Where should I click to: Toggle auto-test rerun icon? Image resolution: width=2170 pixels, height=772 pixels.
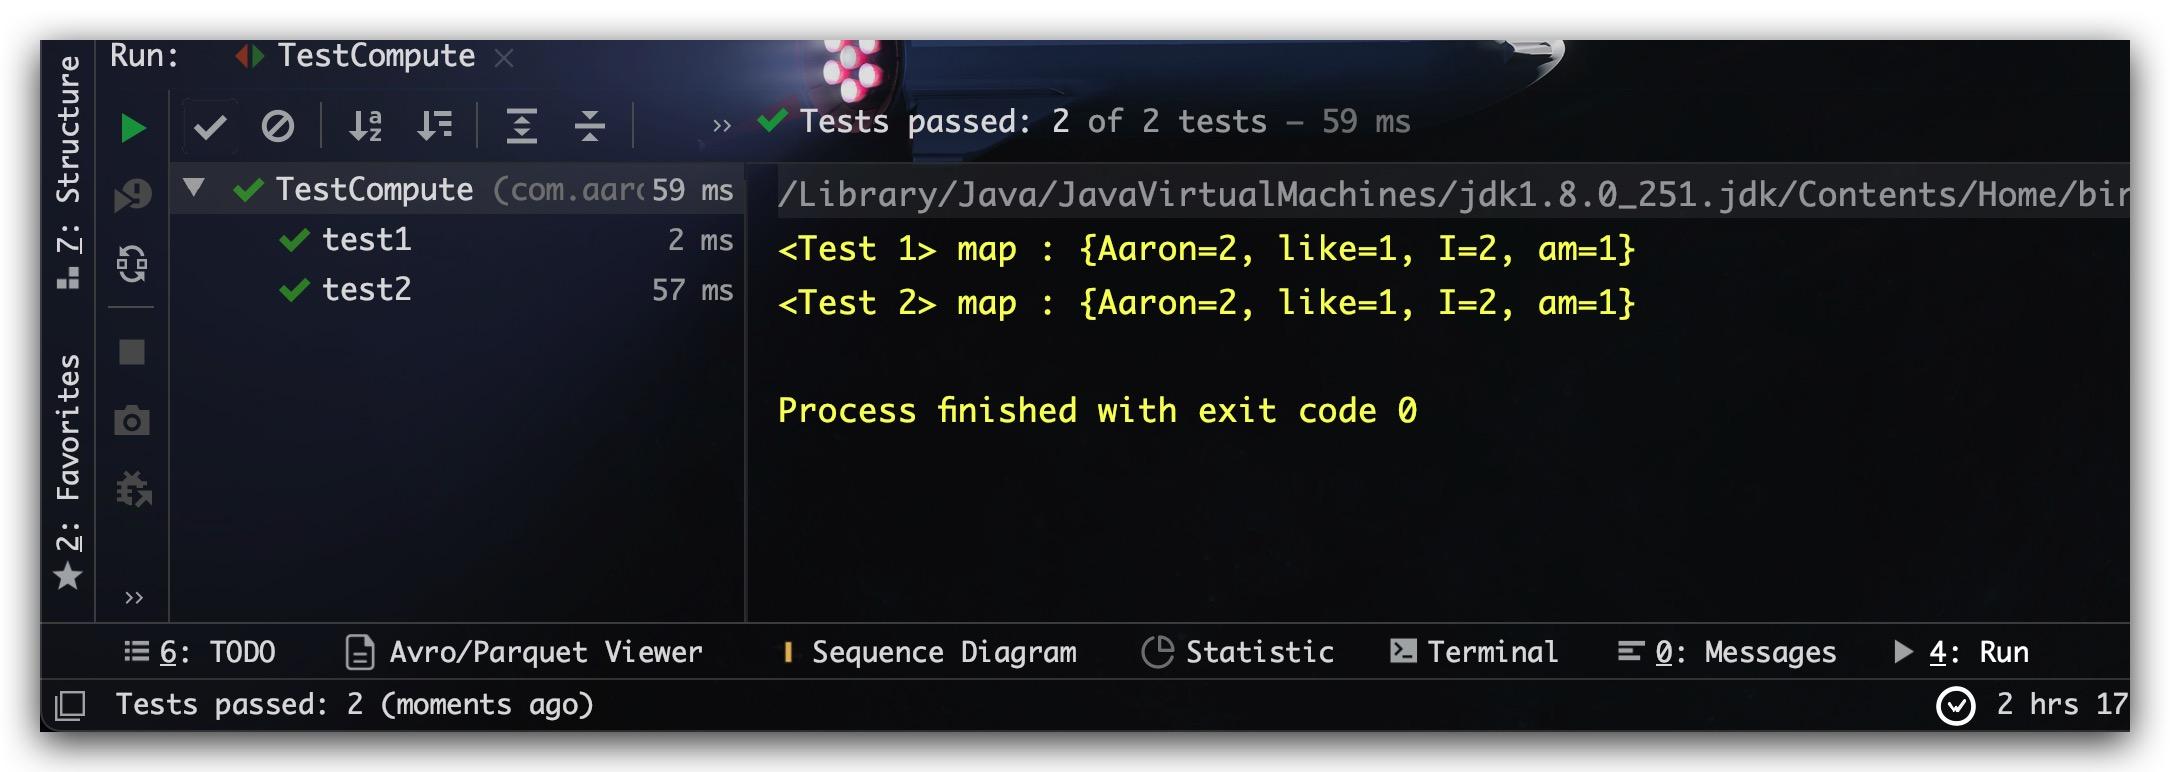coord(132,264)
